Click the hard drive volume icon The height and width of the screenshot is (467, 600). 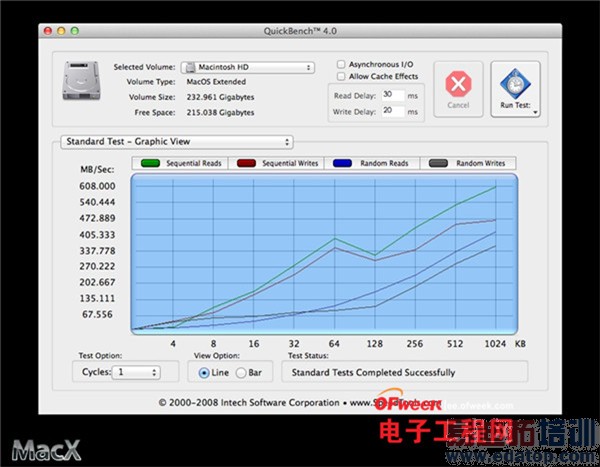tap(82, 81)
